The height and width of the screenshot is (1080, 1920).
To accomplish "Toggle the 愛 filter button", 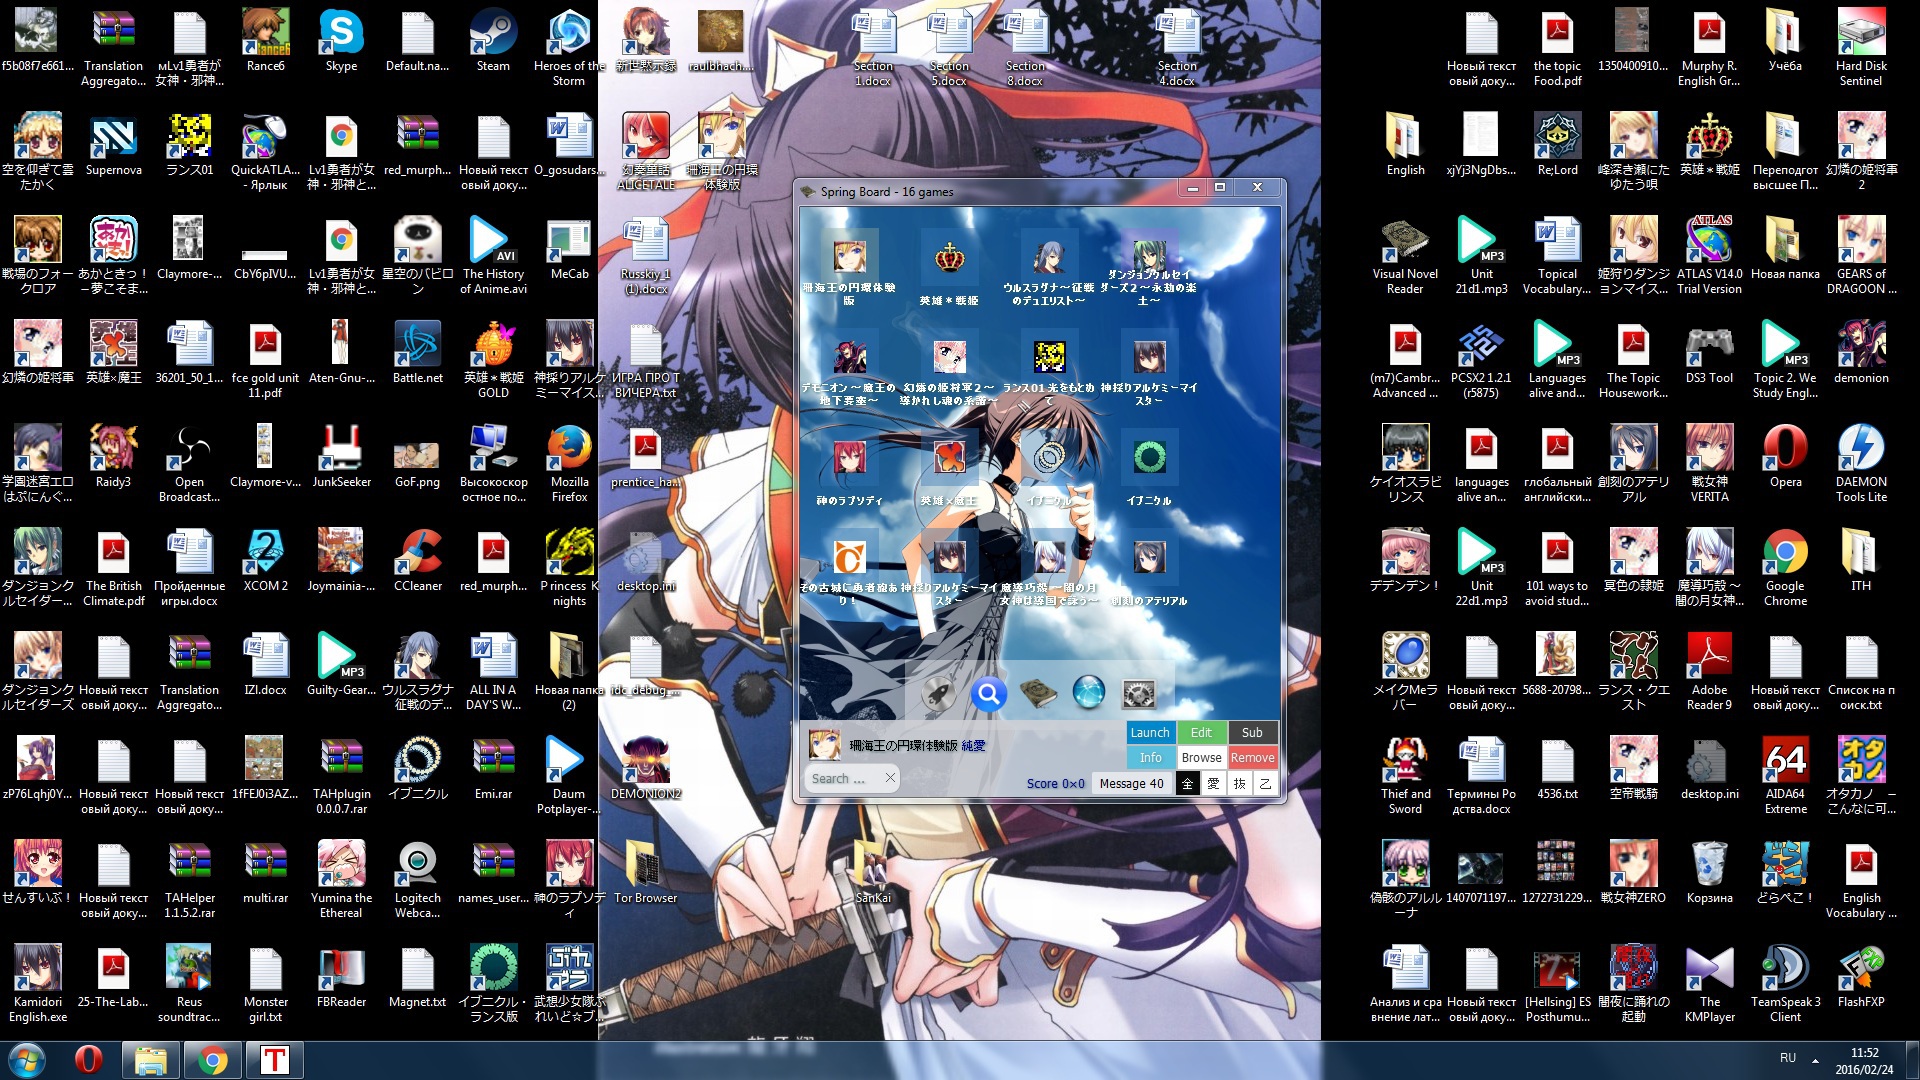I will [1213, 783].
